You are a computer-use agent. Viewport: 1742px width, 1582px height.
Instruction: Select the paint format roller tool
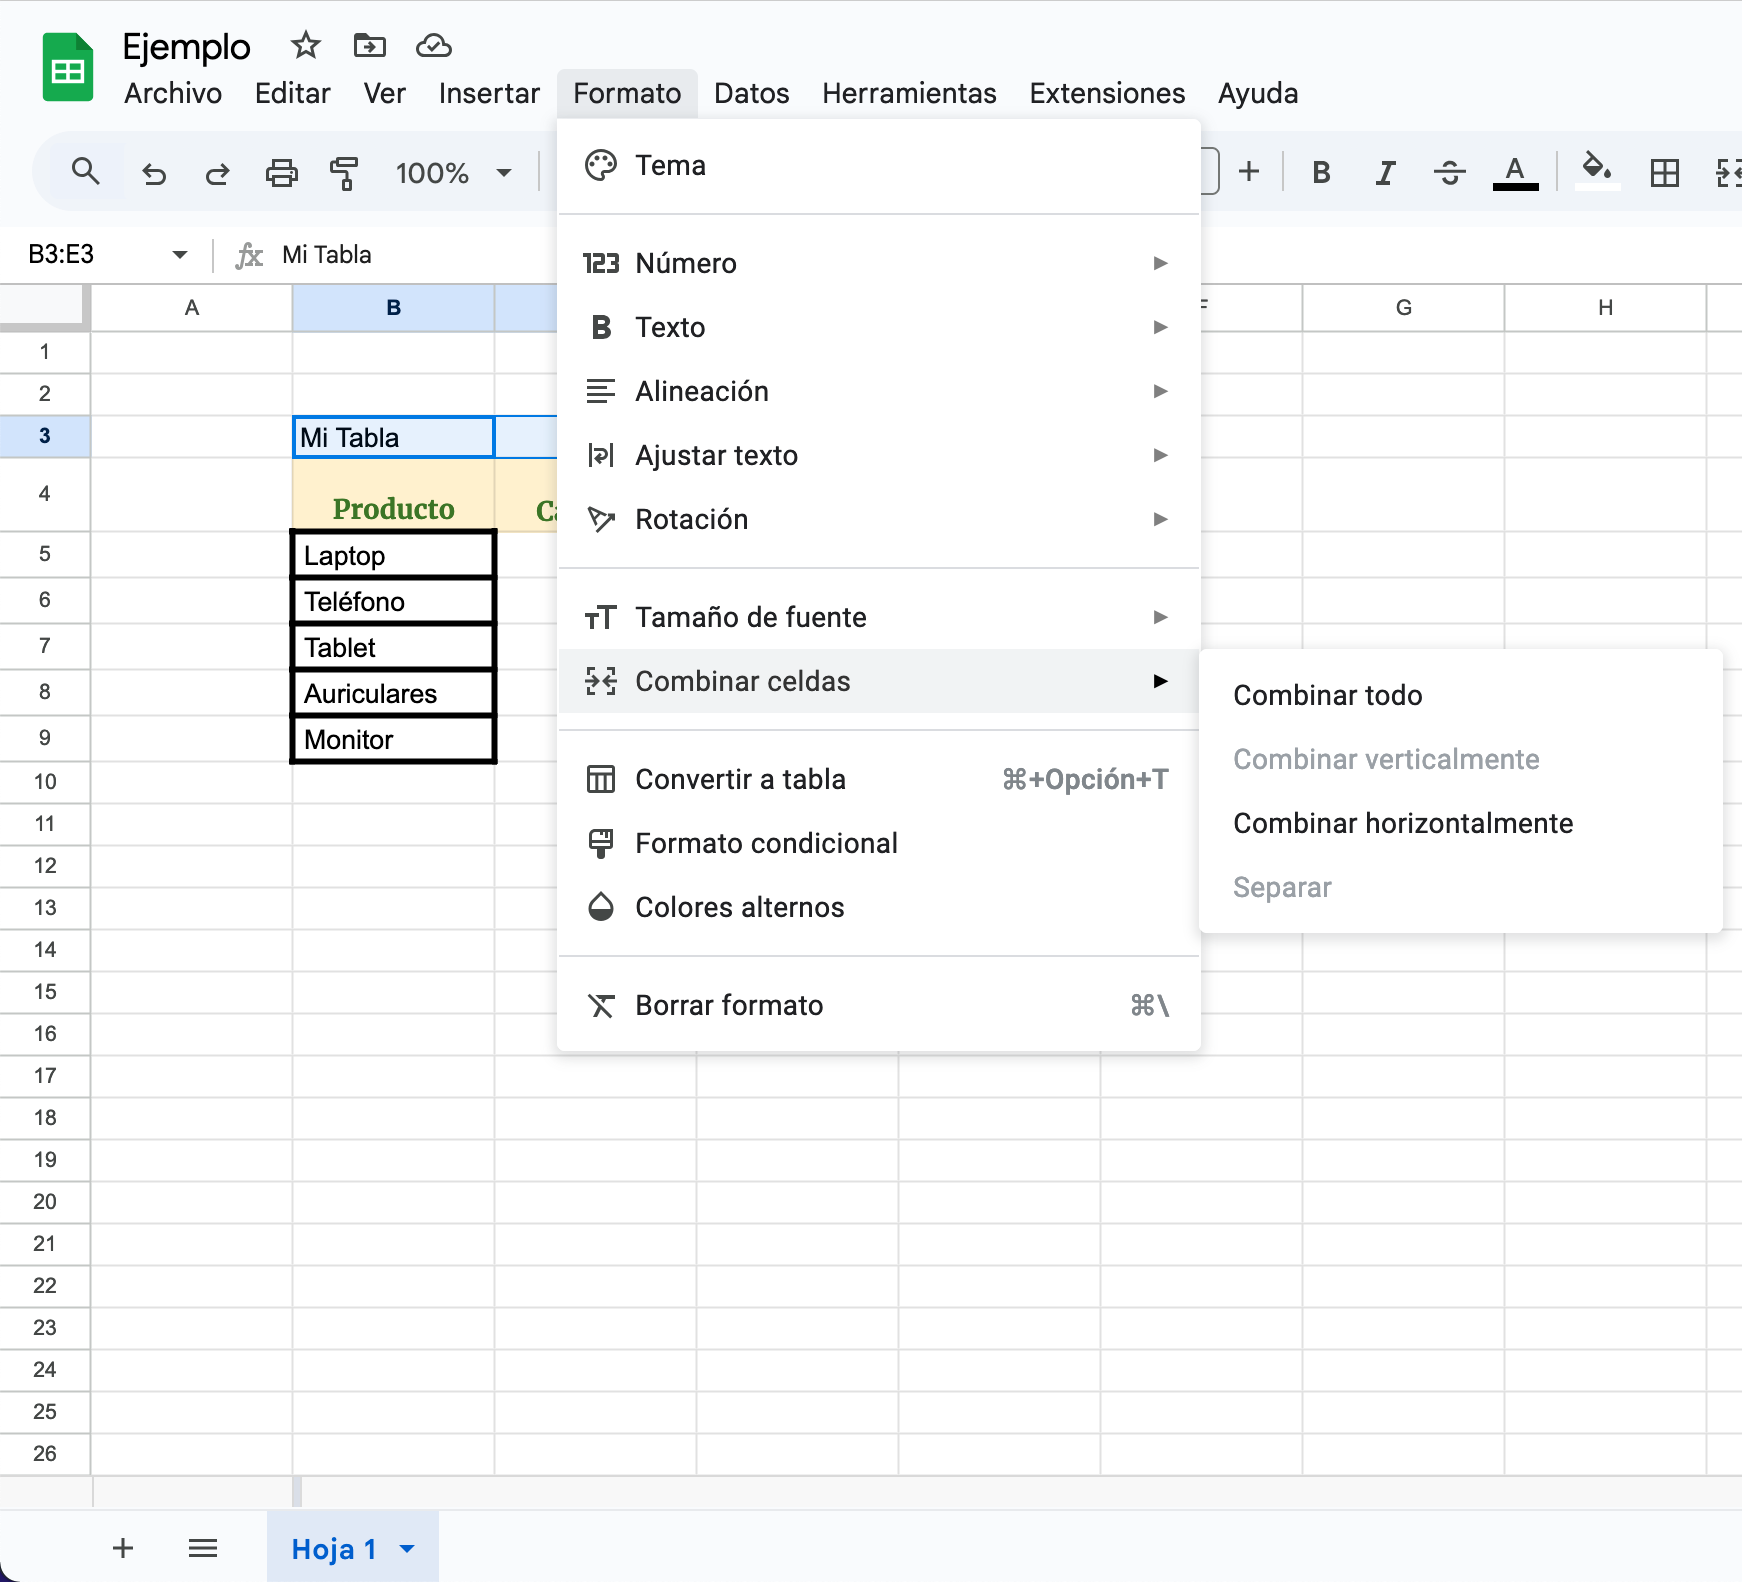click(x=344, y=173)
